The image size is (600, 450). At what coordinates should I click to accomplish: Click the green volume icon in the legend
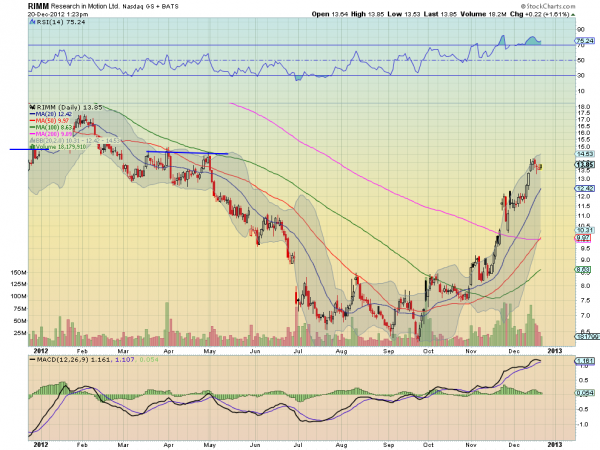[x=33, y=147]
